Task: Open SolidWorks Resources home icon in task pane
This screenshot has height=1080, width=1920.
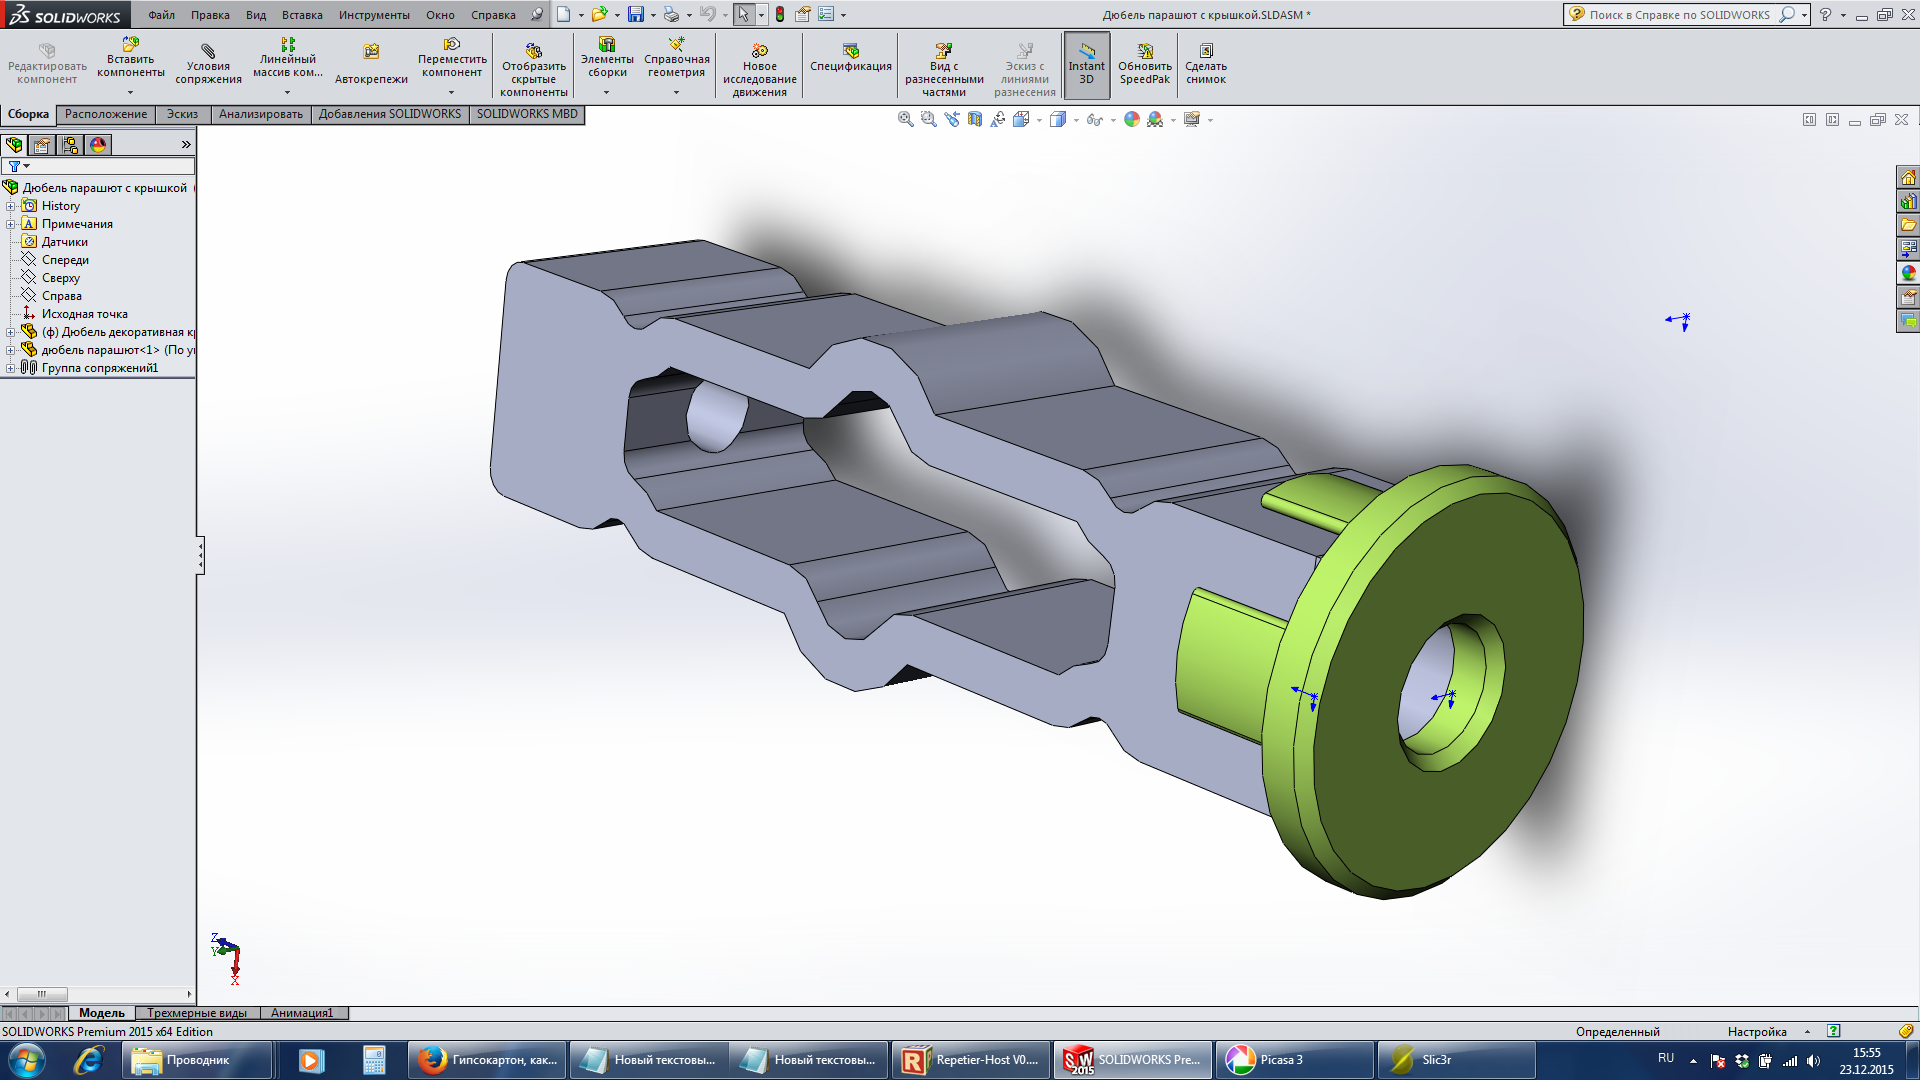Action: [x=1908, y=177]
